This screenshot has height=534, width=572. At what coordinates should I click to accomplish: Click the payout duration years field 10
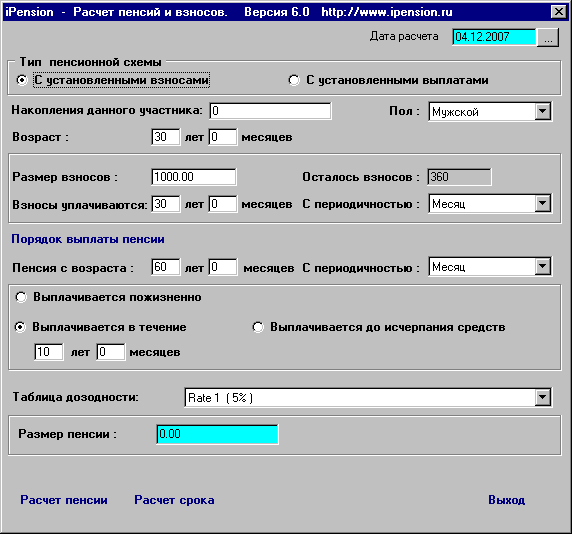pyautogui.click(x=49, y=352)
